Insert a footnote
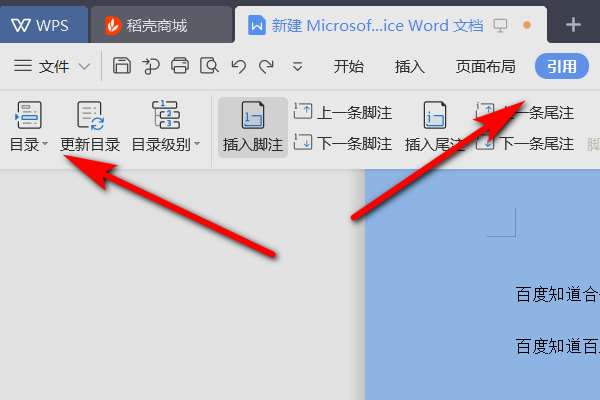The width and height of the screenshot is (600, 400). coord(253,127)
